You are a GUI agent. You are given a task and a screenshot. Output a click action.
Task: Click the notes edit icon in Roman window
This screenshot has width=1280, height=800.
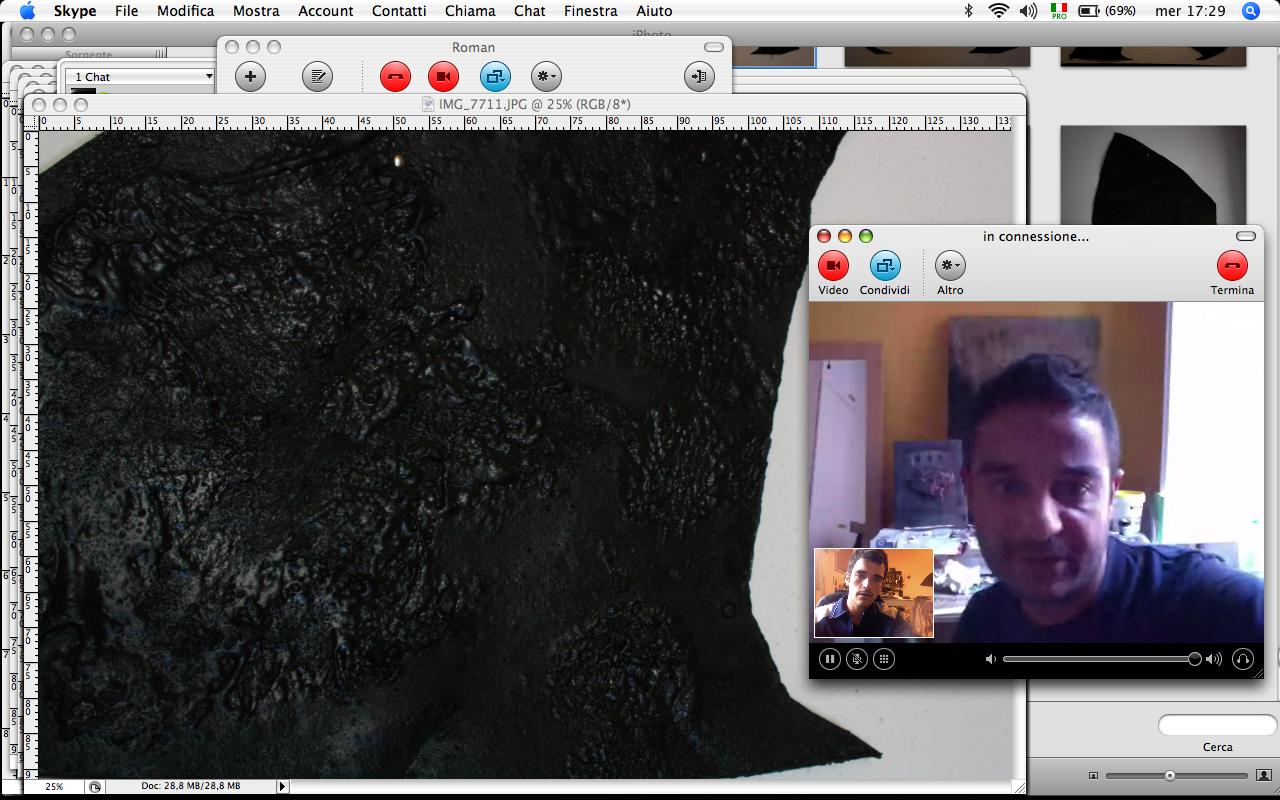[317, 76]
